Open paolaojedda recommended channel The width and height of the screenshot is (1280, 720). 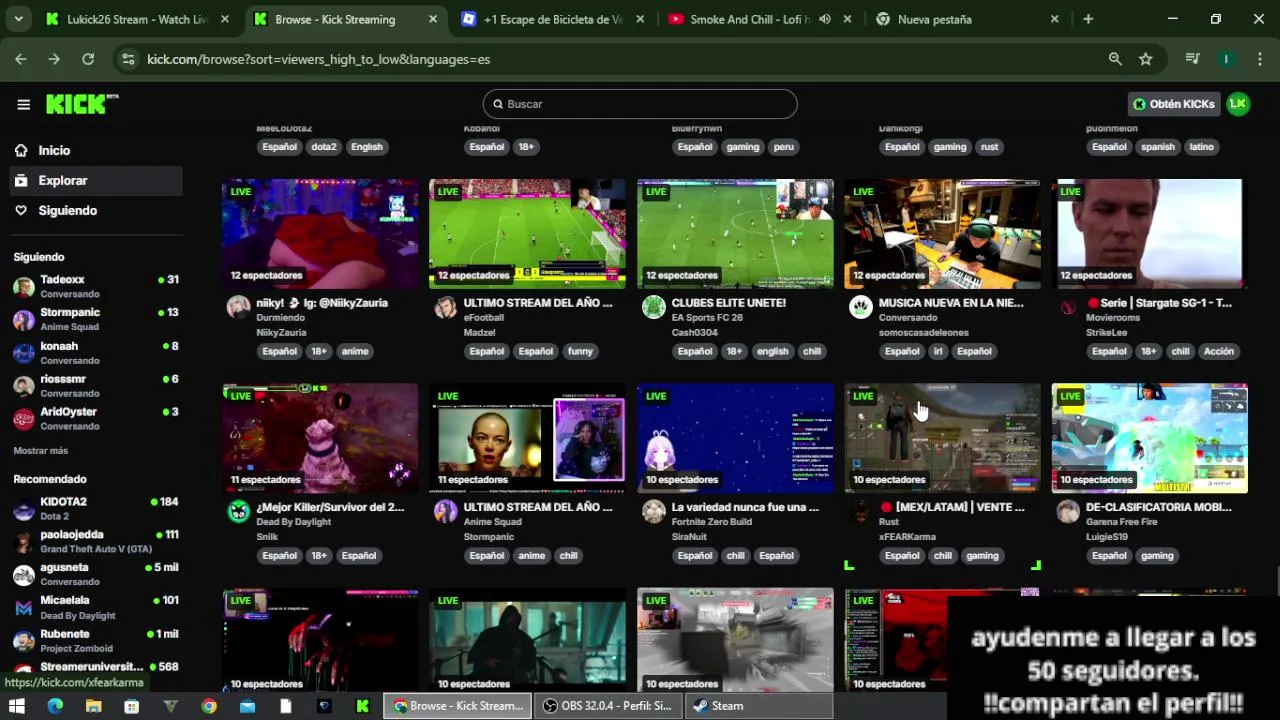click(x=95, y=541)
